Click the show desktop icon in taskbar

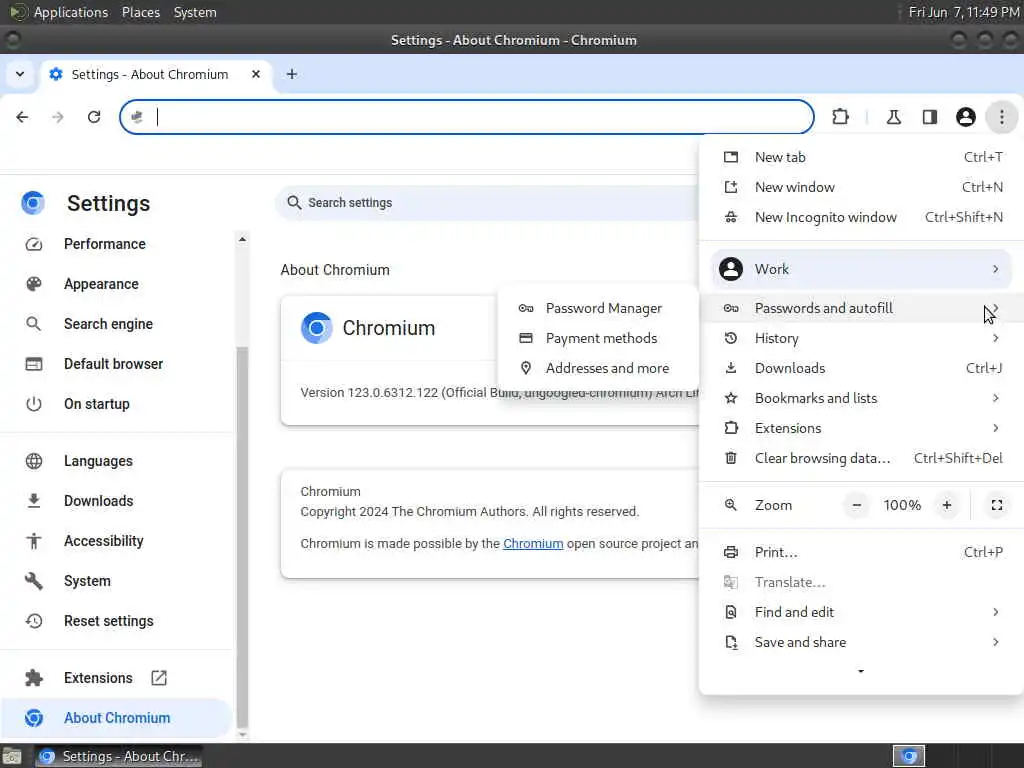[12, 756]
